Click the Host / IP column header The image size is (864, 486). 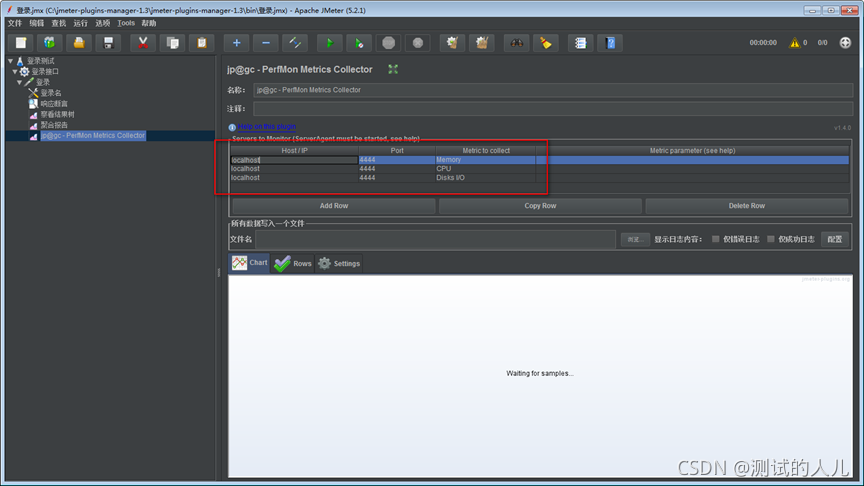(x=294, y=150)
